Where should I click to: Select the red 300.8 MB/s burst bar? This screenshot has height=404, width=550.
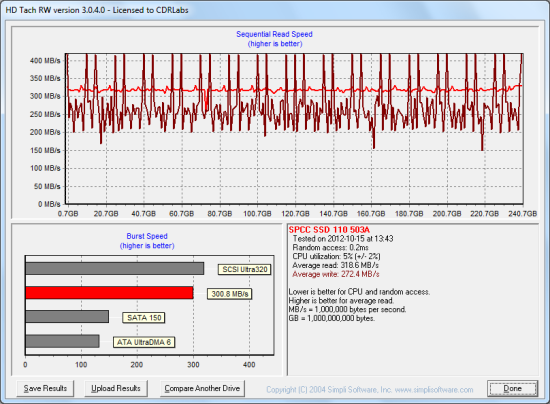point(109,293)
